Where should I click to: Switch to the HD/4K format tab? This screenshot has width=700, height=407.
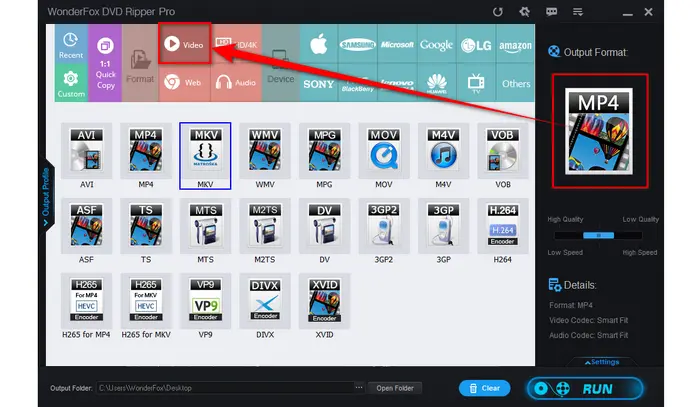236,44
